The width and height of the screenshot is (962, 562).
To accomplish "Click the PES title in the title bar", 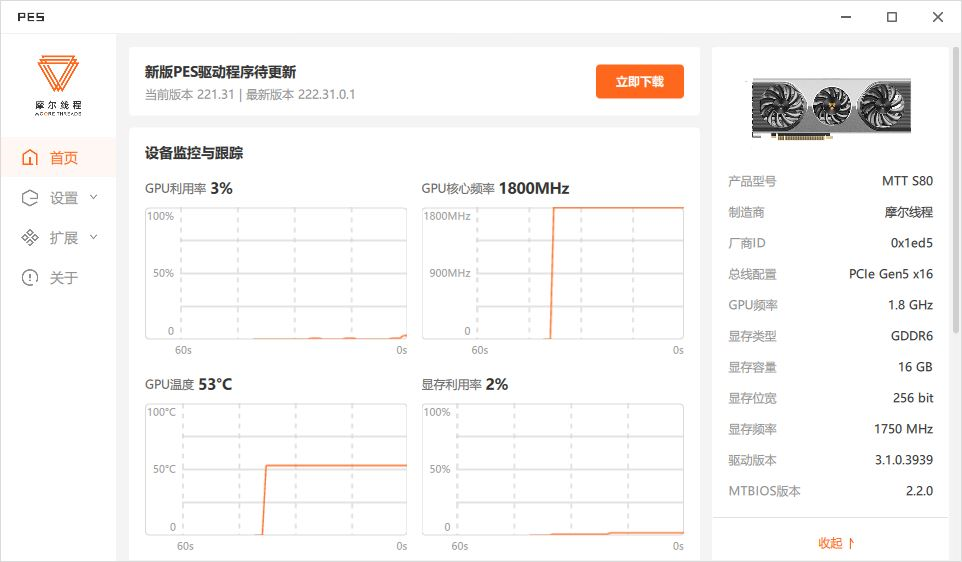I will [x=31, y=17].
